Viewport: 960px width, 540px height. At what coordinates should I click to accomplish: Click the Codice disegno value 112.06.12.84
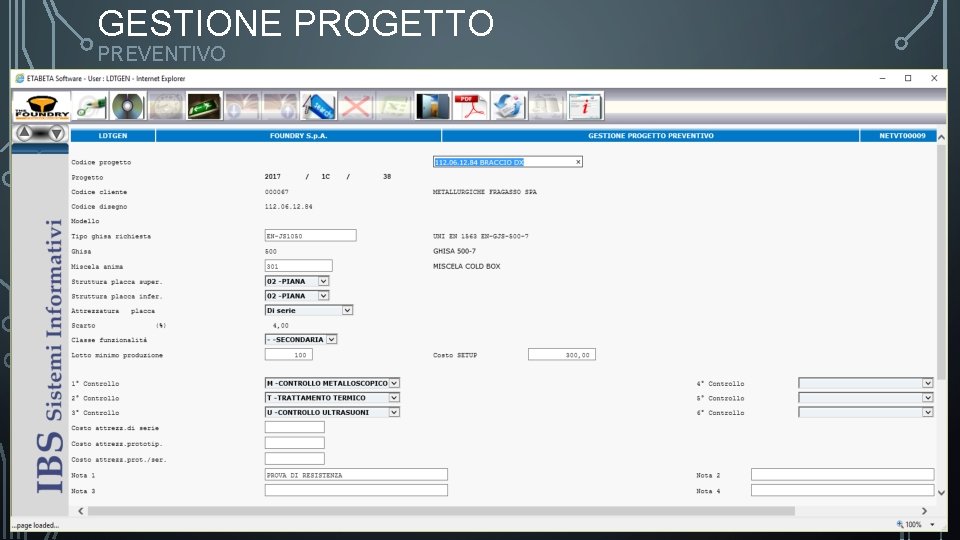(x=288, y=207)
